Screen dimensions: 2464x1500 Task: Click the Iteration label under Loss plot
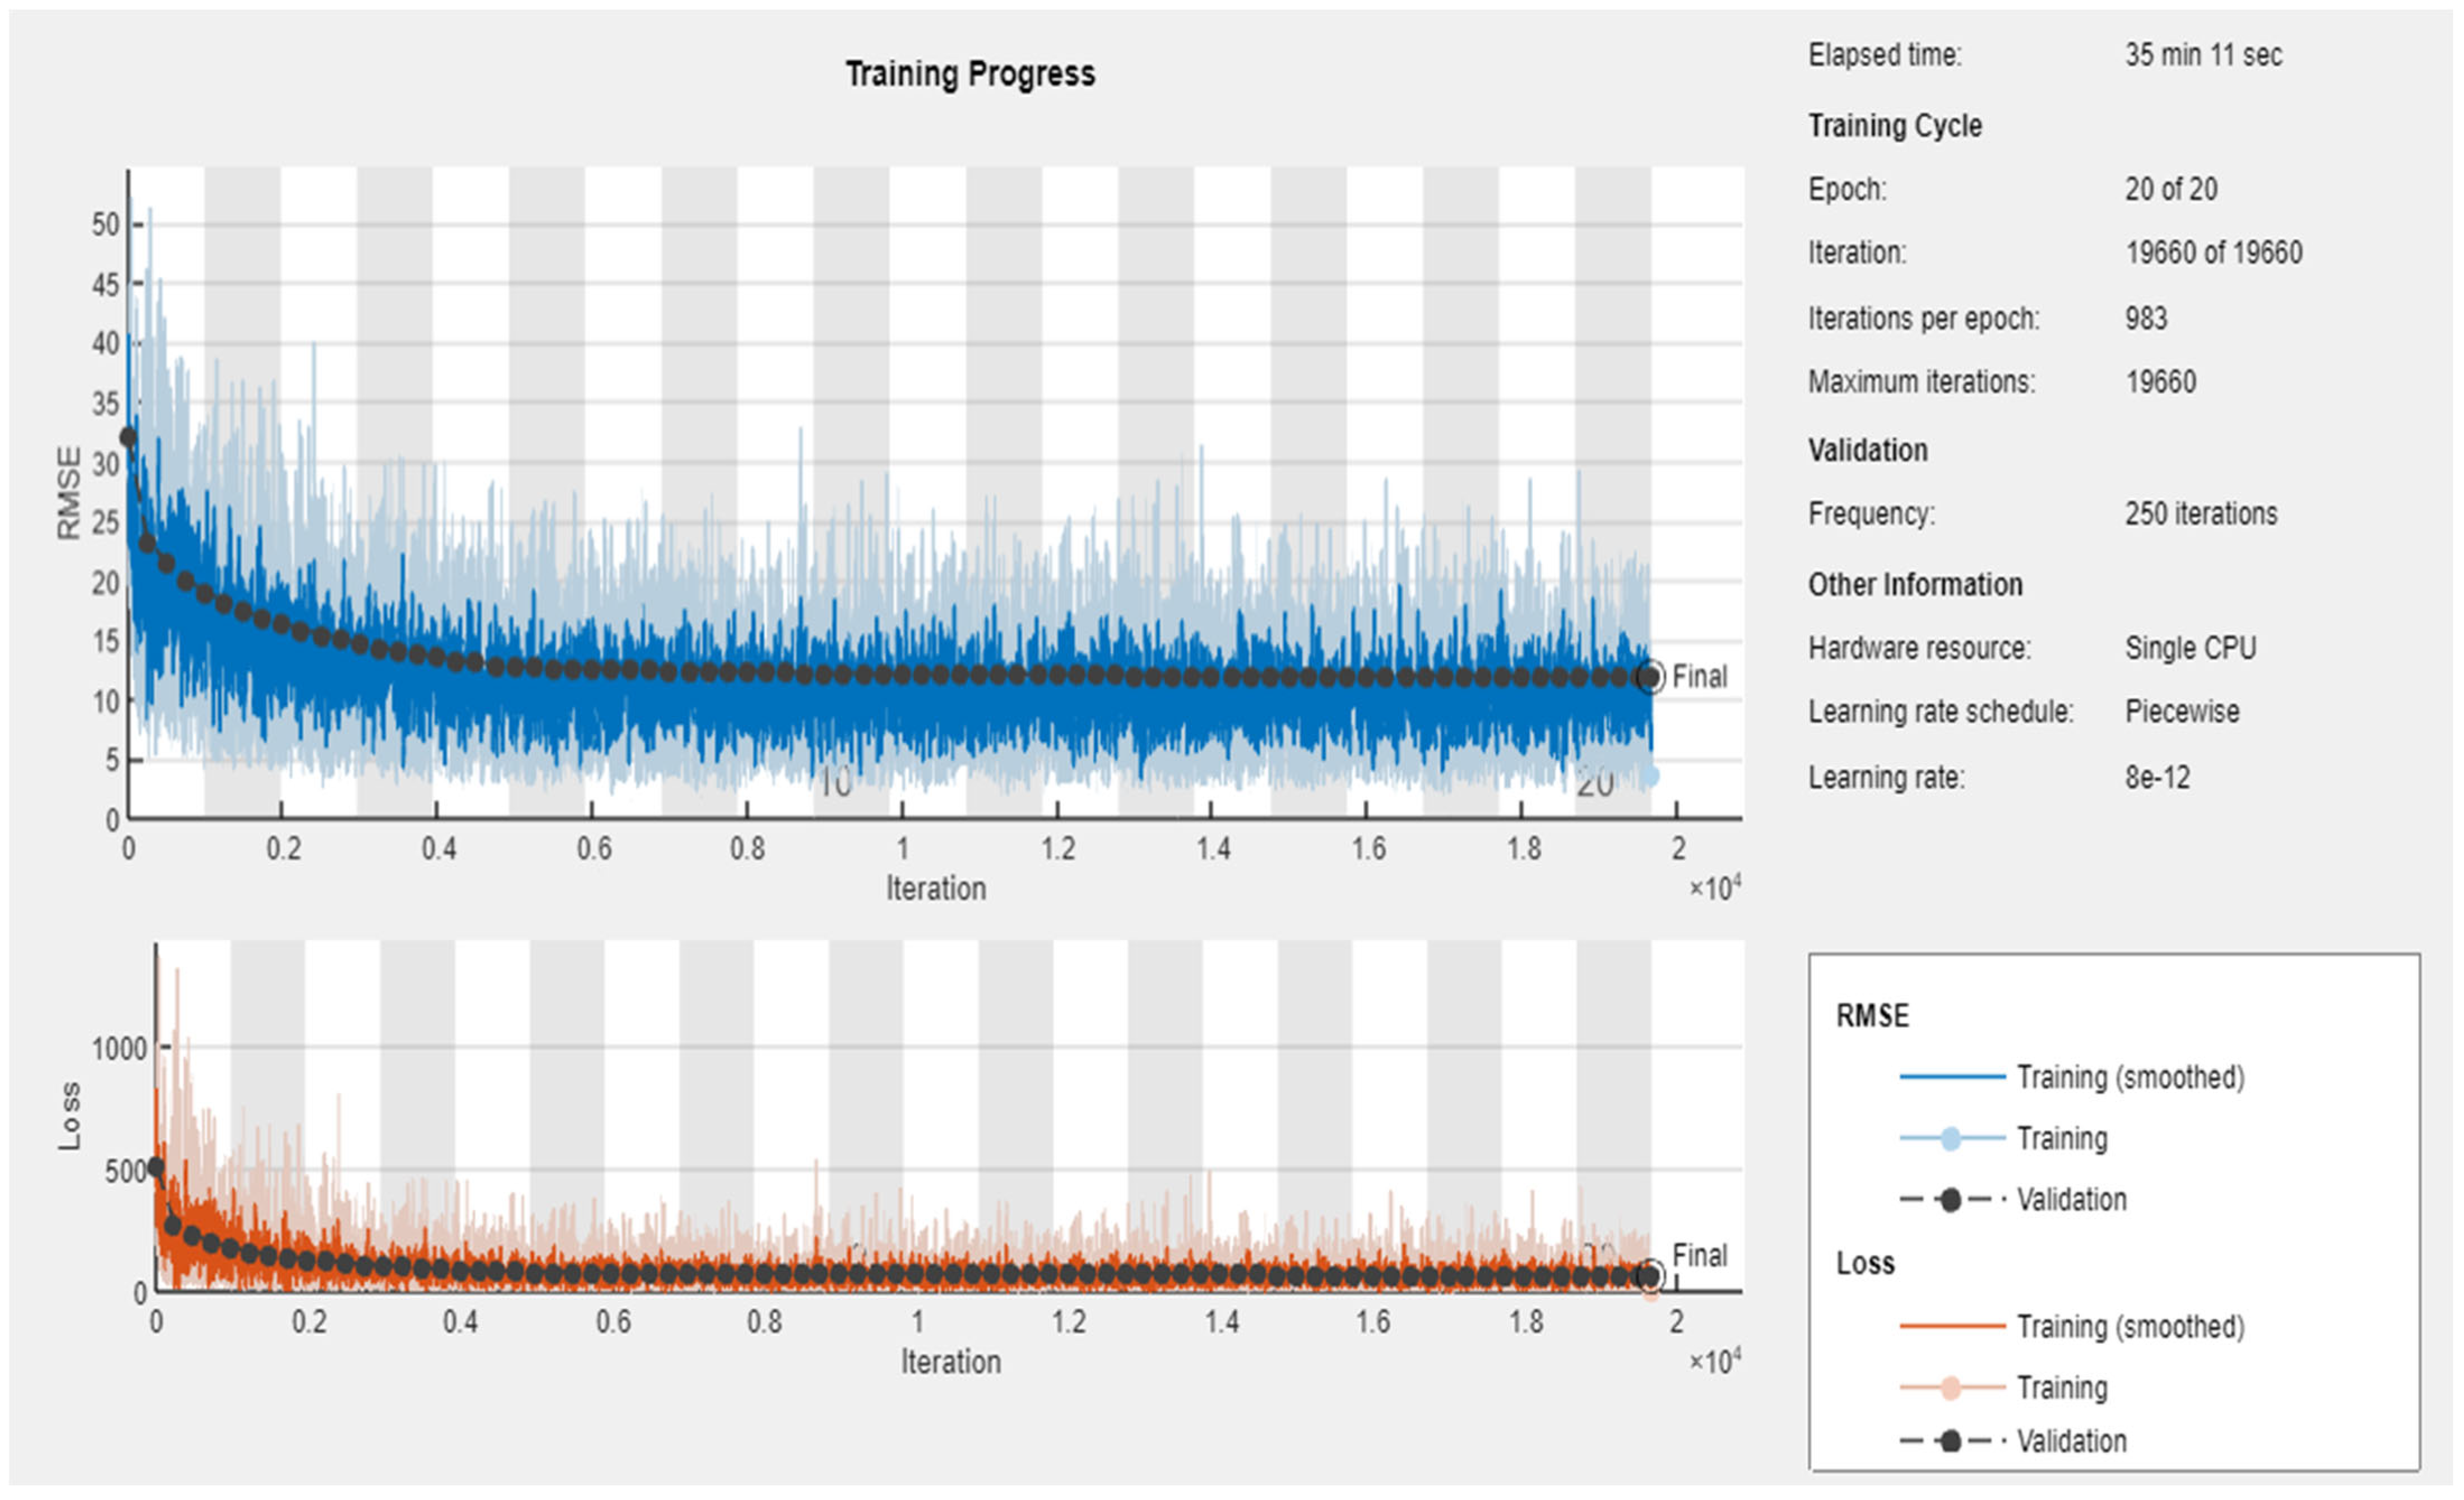(950, 1361)
